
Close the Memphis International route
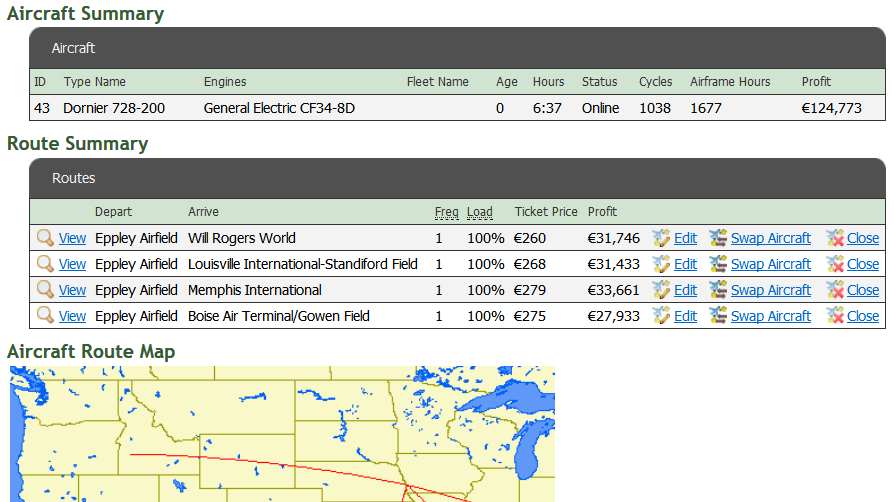862,290
